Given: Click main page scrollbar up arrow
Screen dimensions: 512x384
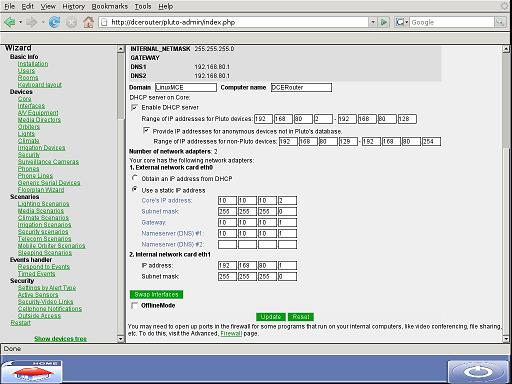Looking at the screenshot, I should tap(506, 49).
